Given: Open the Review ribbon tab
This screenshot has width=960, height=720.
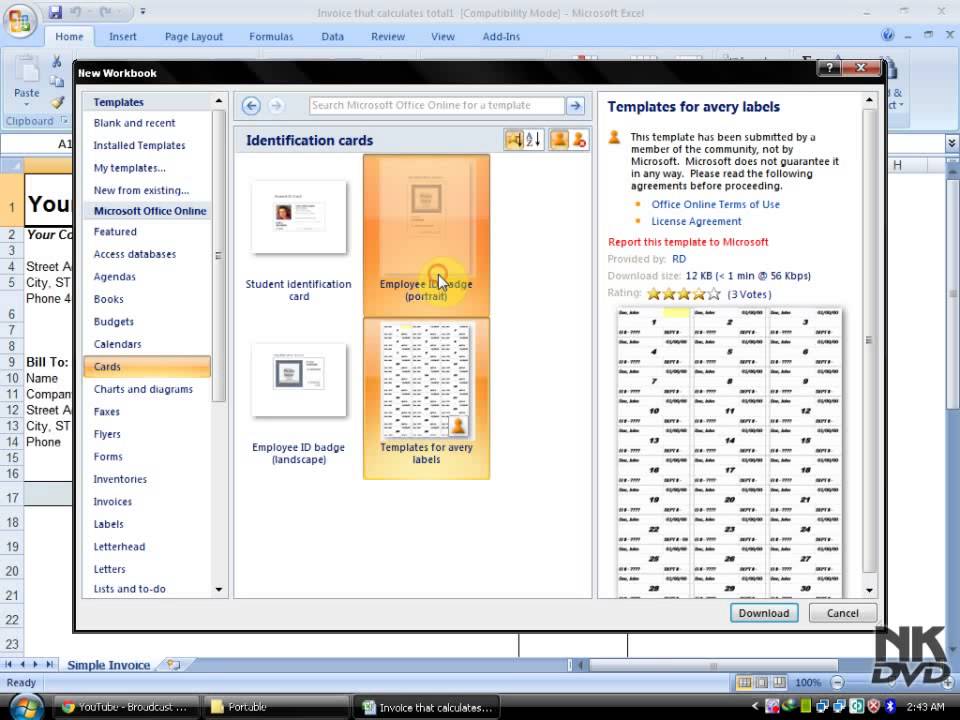Looking at the screenshot, I should tap(388, 36).
